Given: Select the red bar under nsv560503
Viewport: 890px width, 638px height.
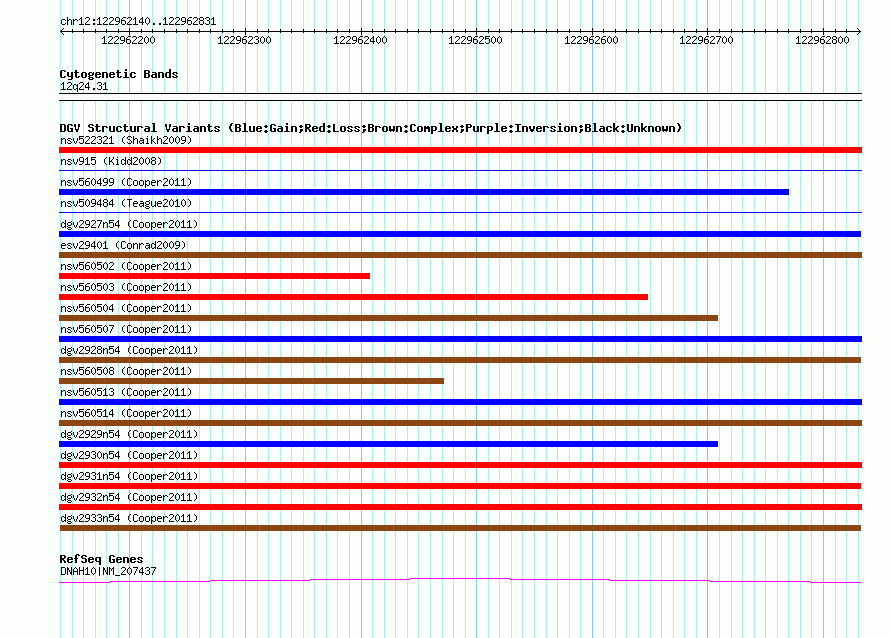Looking at the screenshot, I should [x=354, y=297].
